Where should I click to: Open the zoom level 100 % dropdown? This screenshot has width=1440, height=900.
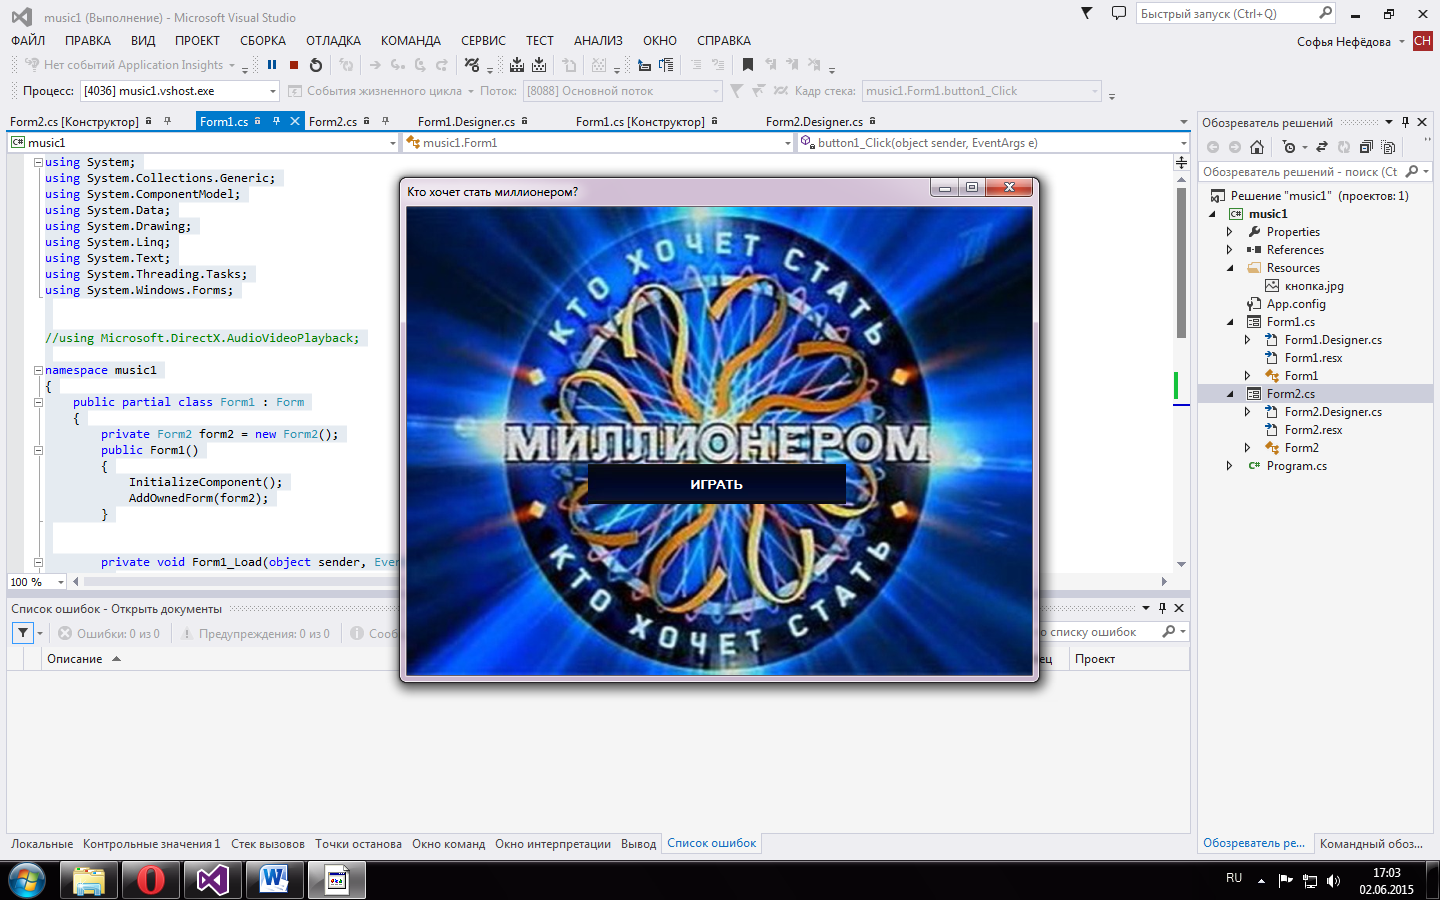point(61,582)
